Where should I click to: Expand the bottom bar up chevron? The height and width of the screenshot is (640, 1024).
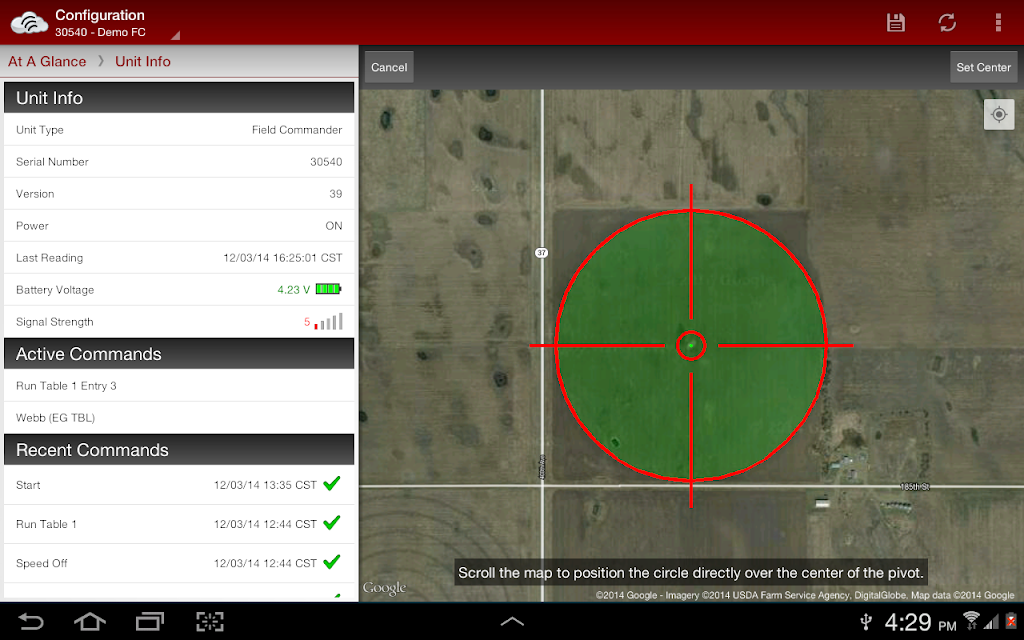(x=512, y=621)
